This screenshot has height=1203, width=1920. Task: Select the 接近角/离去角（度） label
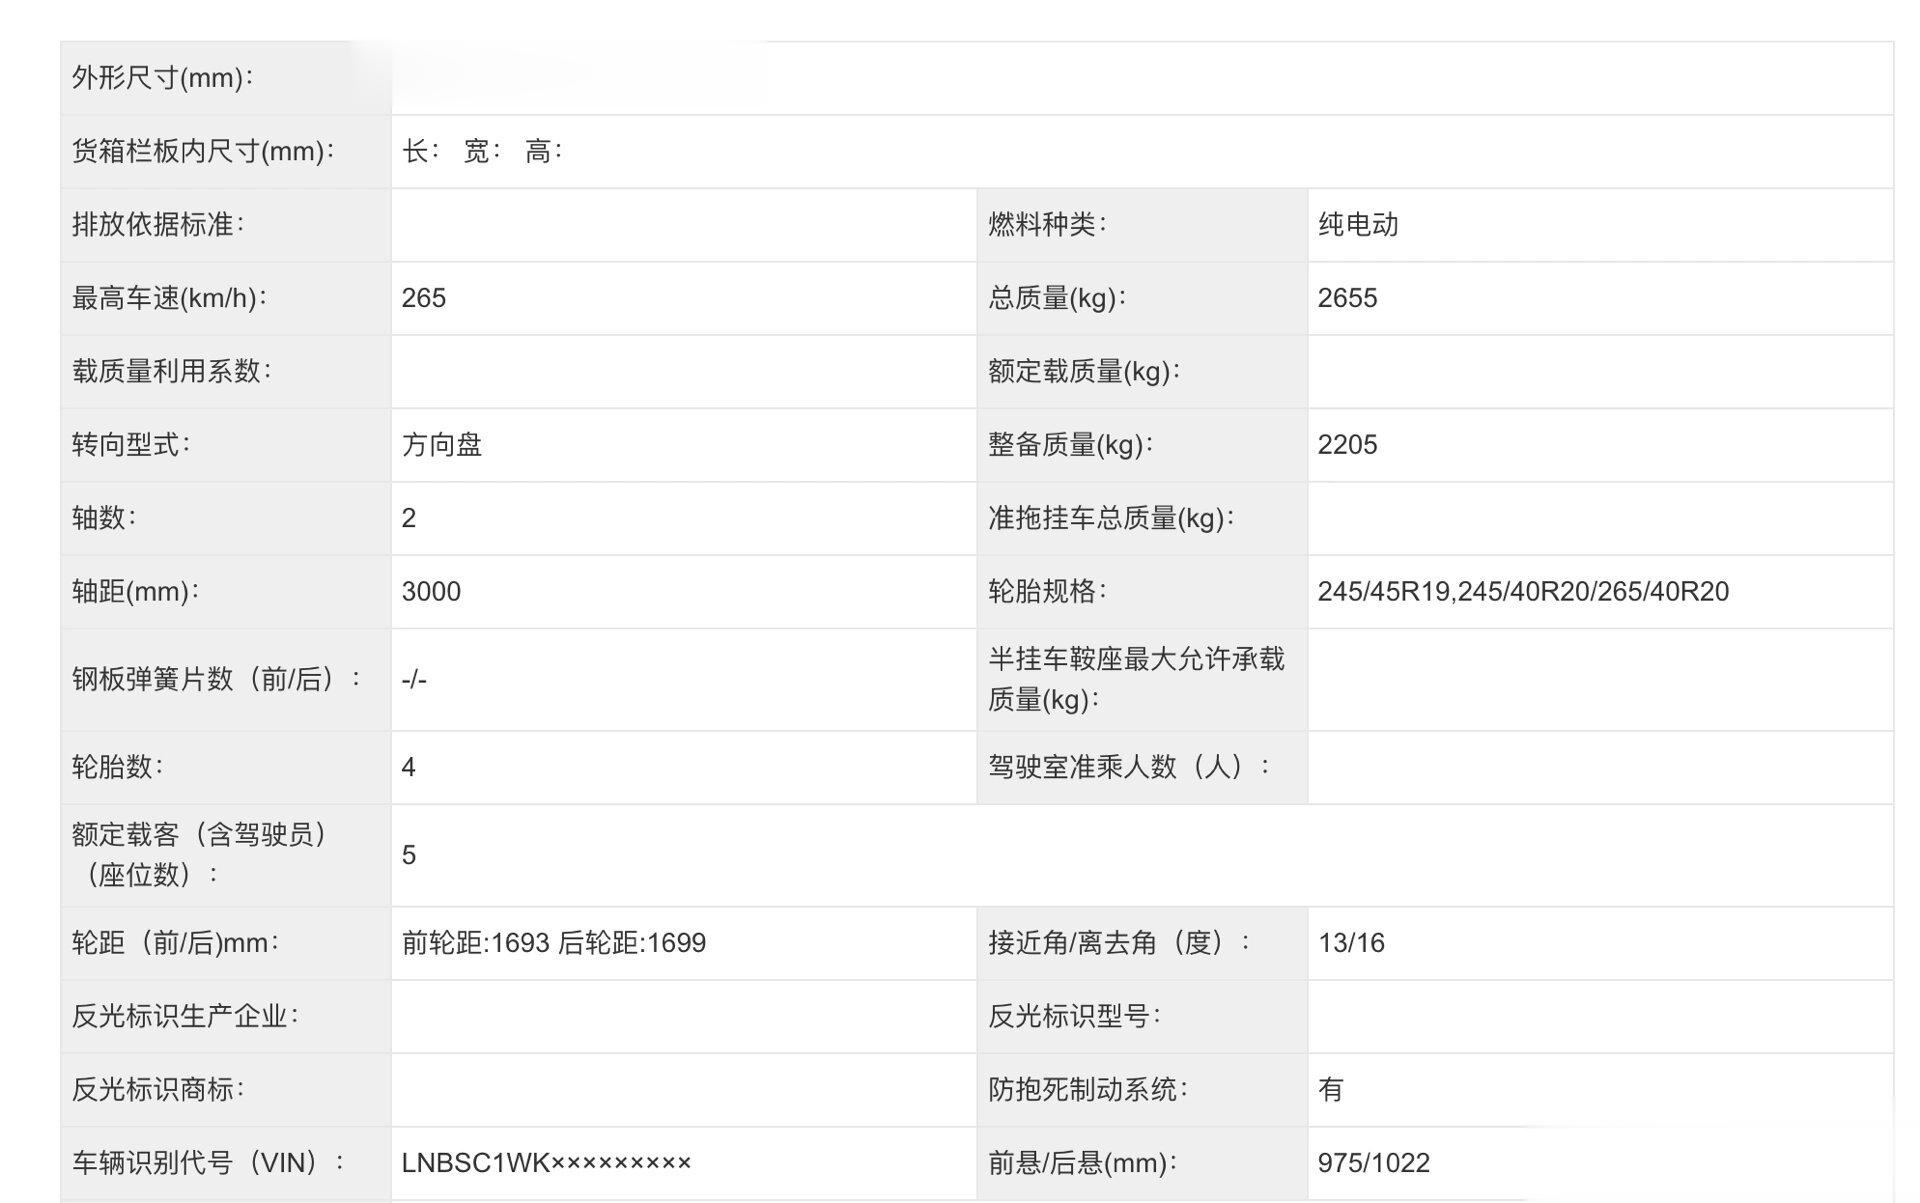pyautogui.click(x=1119, y=943)
